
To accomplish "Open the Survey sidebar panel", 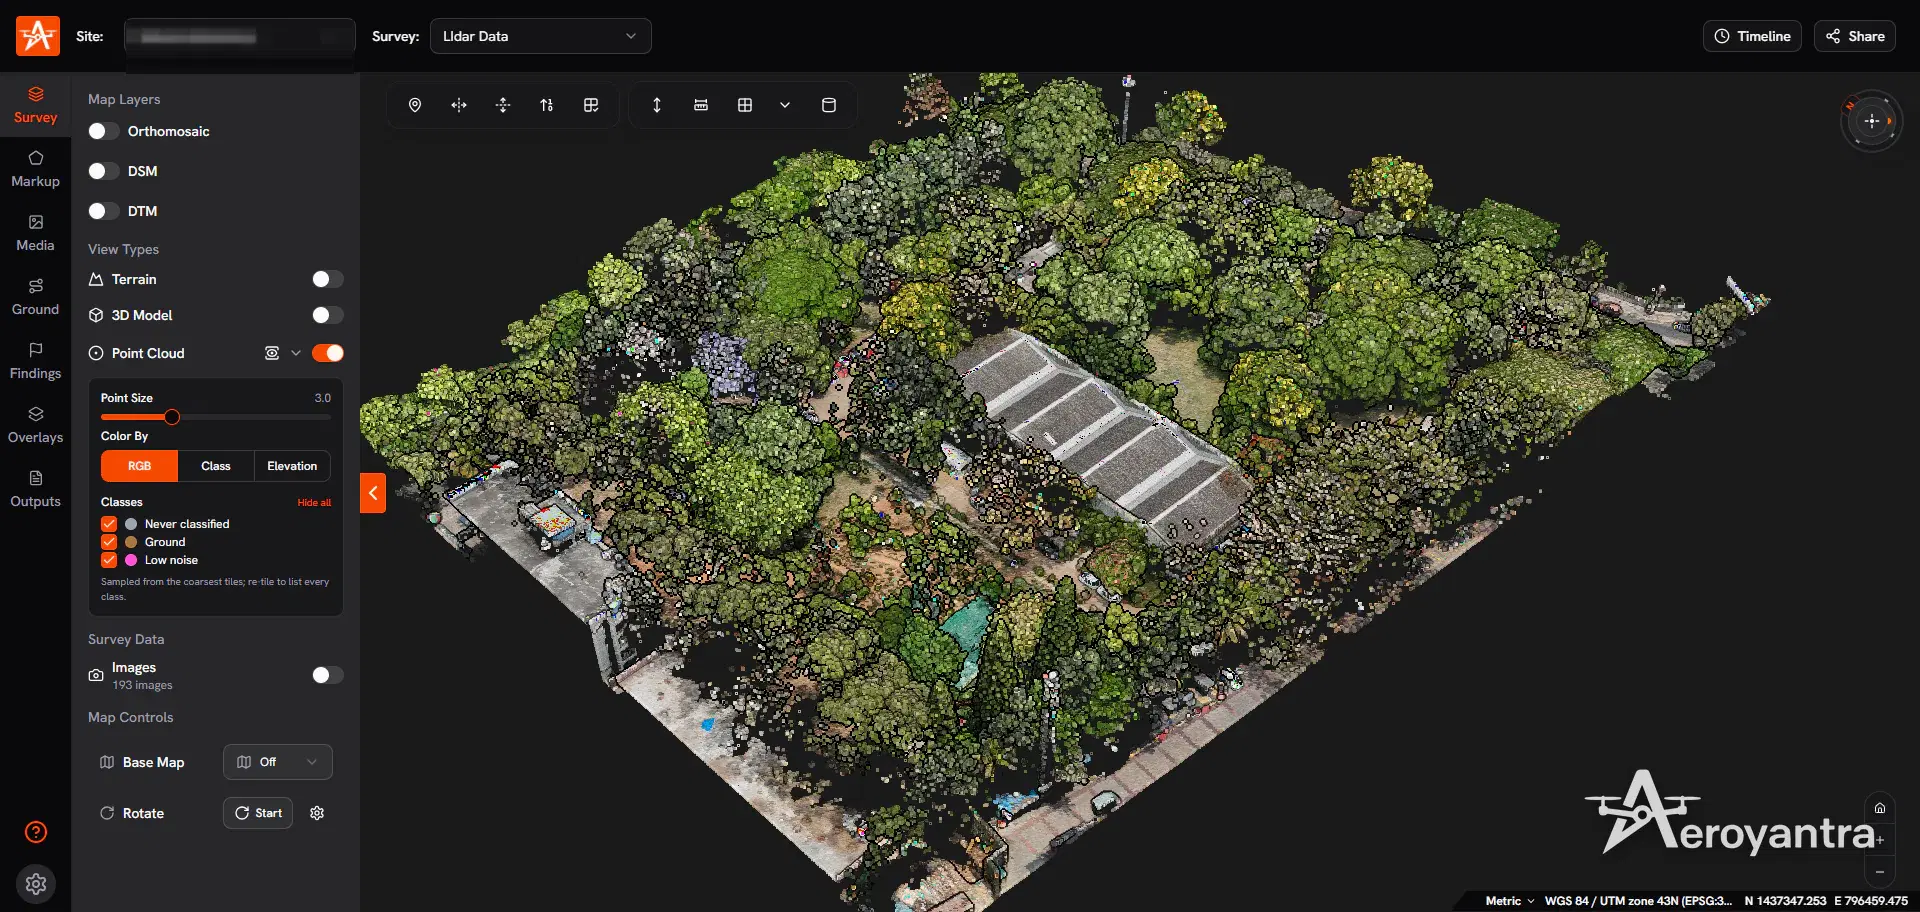I will (35, 105).
